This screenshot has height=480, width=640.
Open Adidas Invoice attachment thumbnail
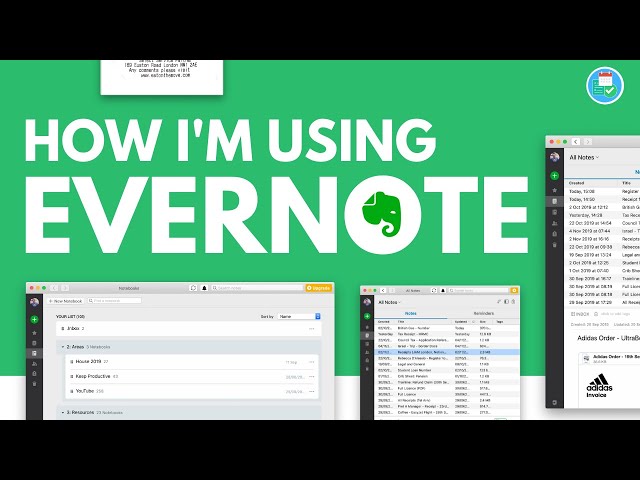[x=599, y=387]
